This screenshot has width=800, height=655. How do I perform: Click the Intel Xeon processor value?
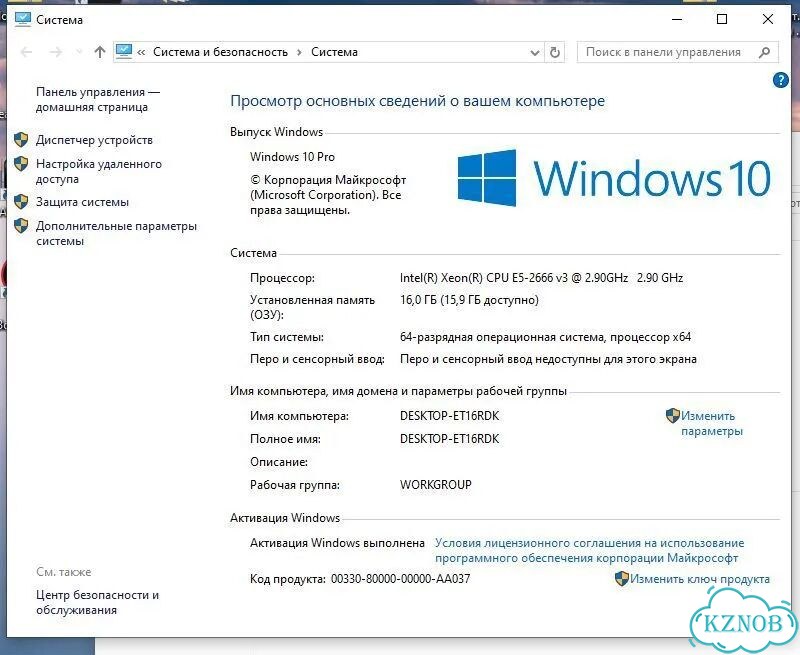(541, 278)
